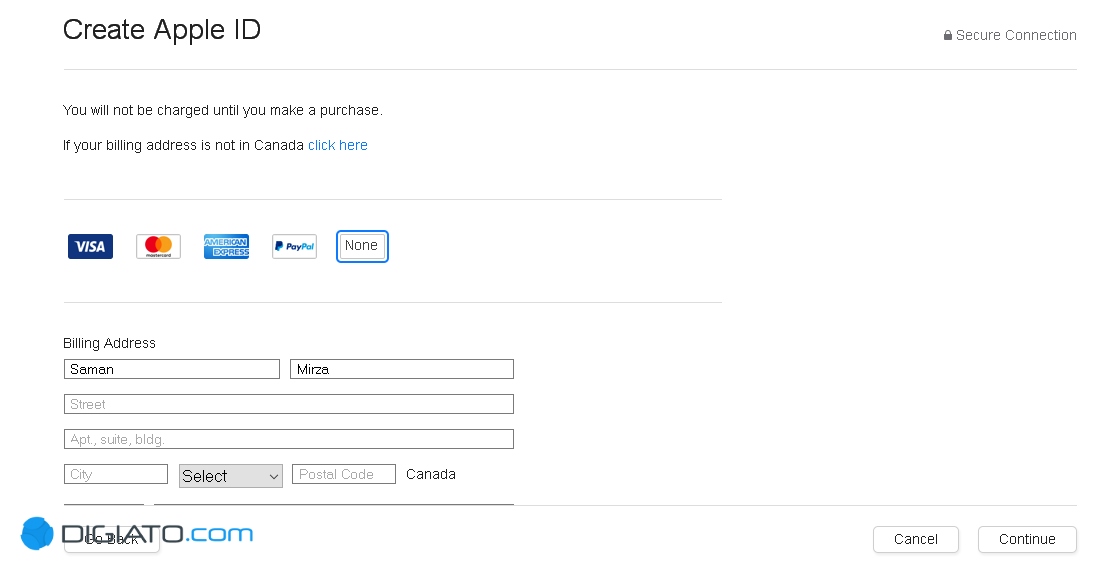Continue to the next step

point(1027,539)
